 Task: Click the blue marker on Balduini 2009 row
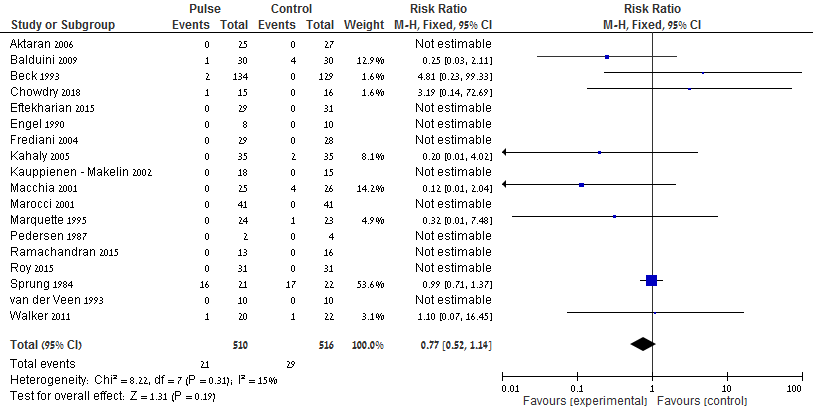607,57
